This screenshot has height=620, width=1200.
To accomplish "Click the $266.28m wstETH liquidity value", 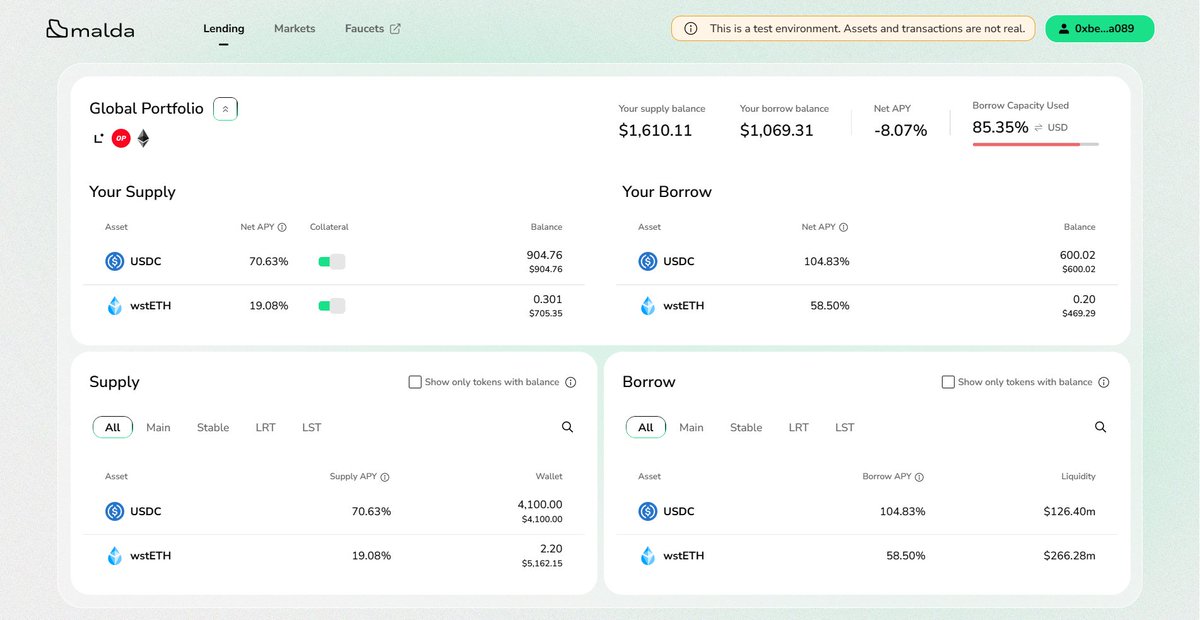I will tap(1070, 555).
